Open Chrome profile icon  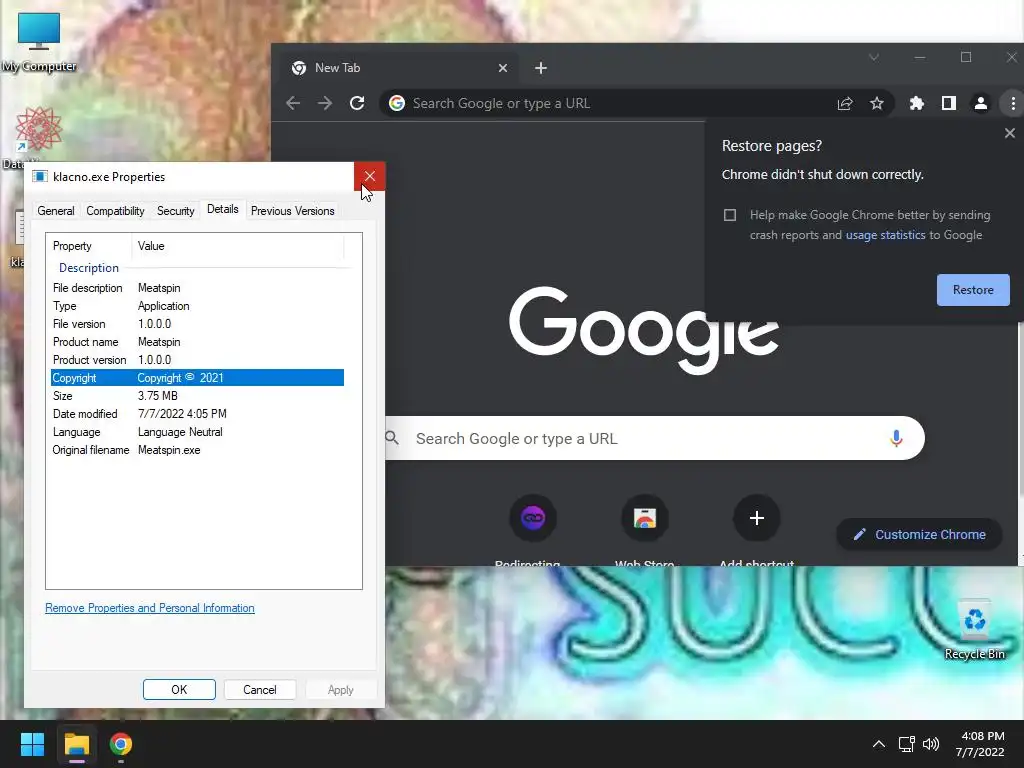pyautogui.click(x=981, y=103)
